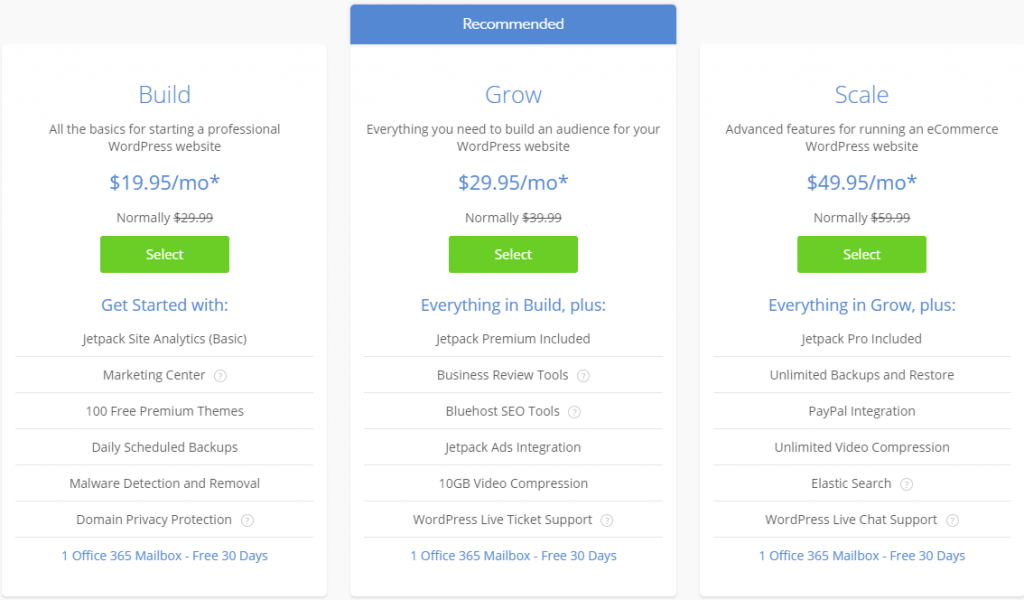Click the info icon by WordPress Live Ticket Support
This screenshot has height=600, width=1024.
[607, 520]
